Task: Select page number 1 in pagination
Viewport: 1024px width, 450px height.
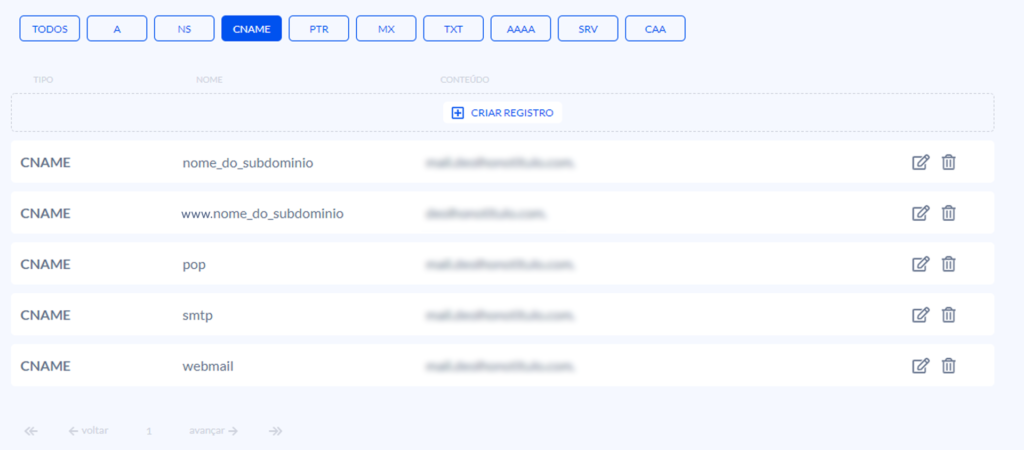Action: 149,431
